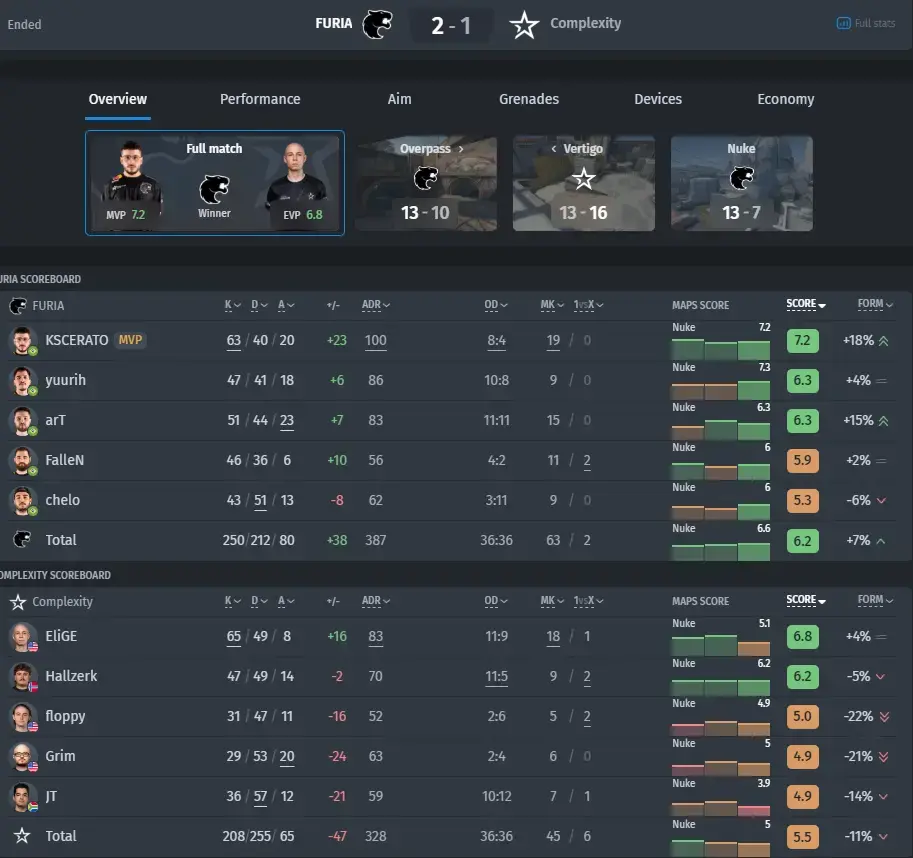Click KSCERATO's player avatar
Screen dimensions: 913x858
(x=22, y=341)
